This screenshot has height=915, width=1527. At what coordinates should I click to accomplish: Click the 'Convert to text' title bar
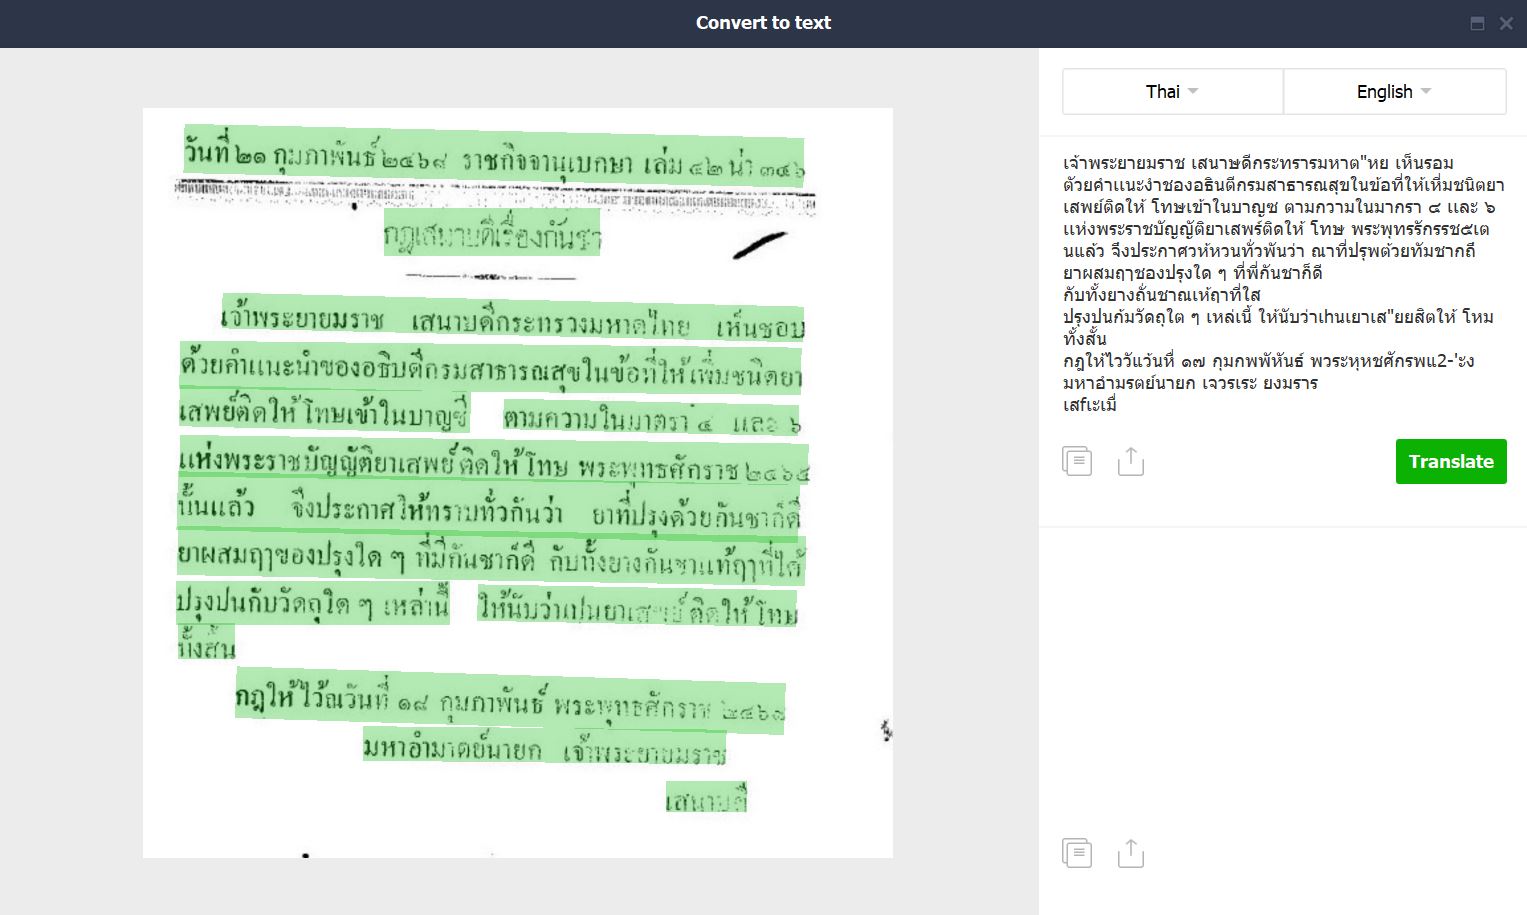tap(763, 23)
